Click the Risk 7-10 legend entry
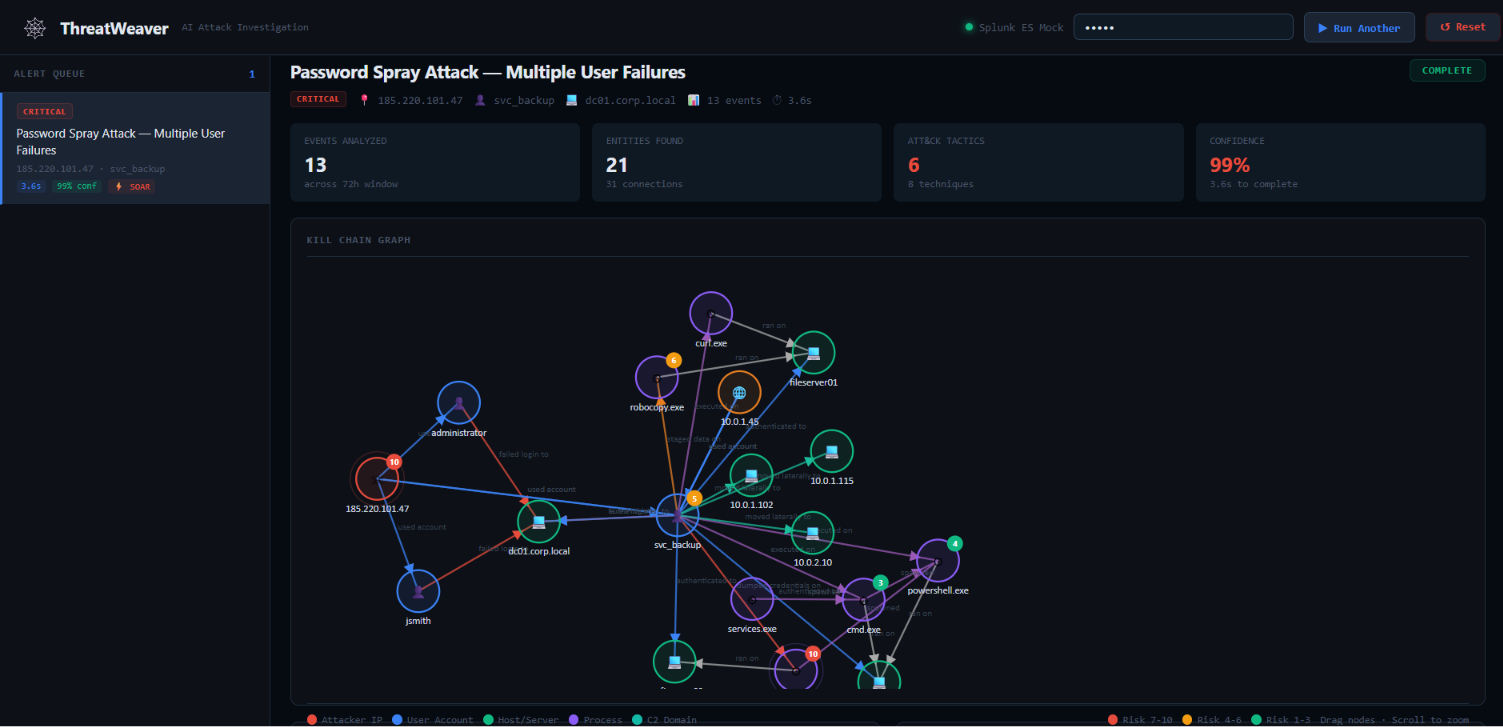1503x727 pixels. pyautogui.click(x=1140, y=720)
